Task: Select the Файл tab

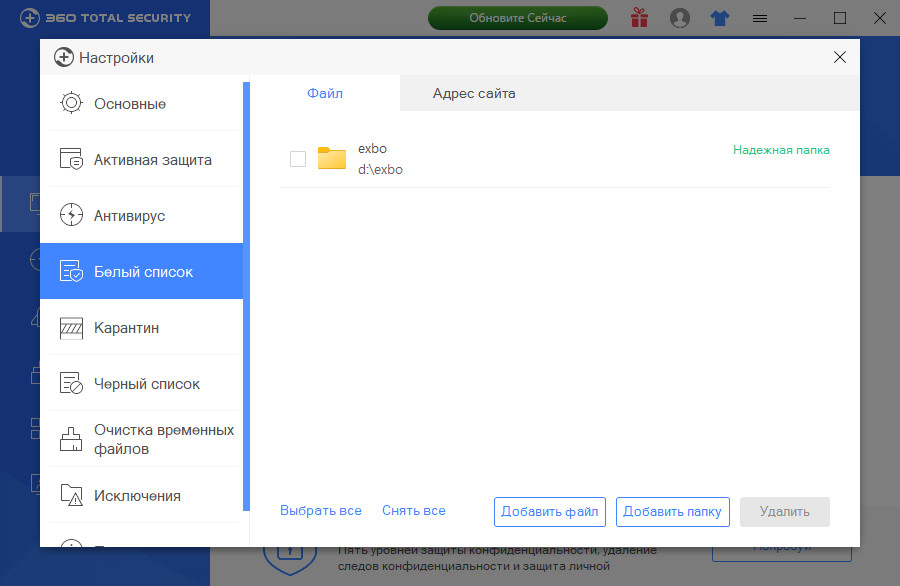Action: (x=325, y=93)
